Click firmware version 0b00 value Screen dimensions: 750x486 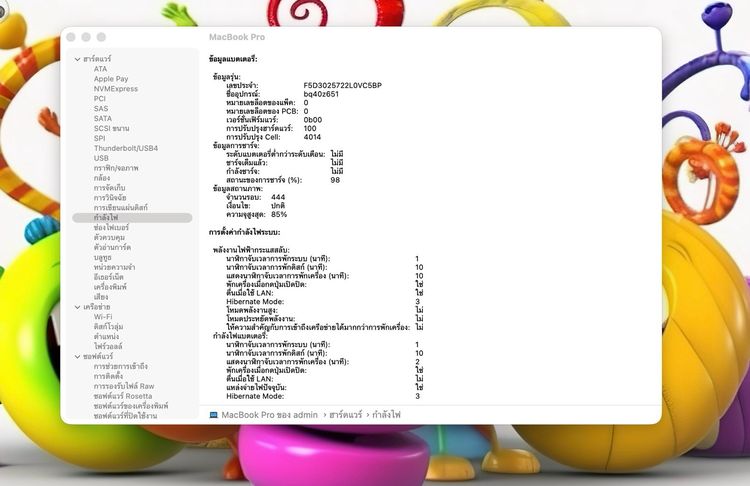click(313, 120)
